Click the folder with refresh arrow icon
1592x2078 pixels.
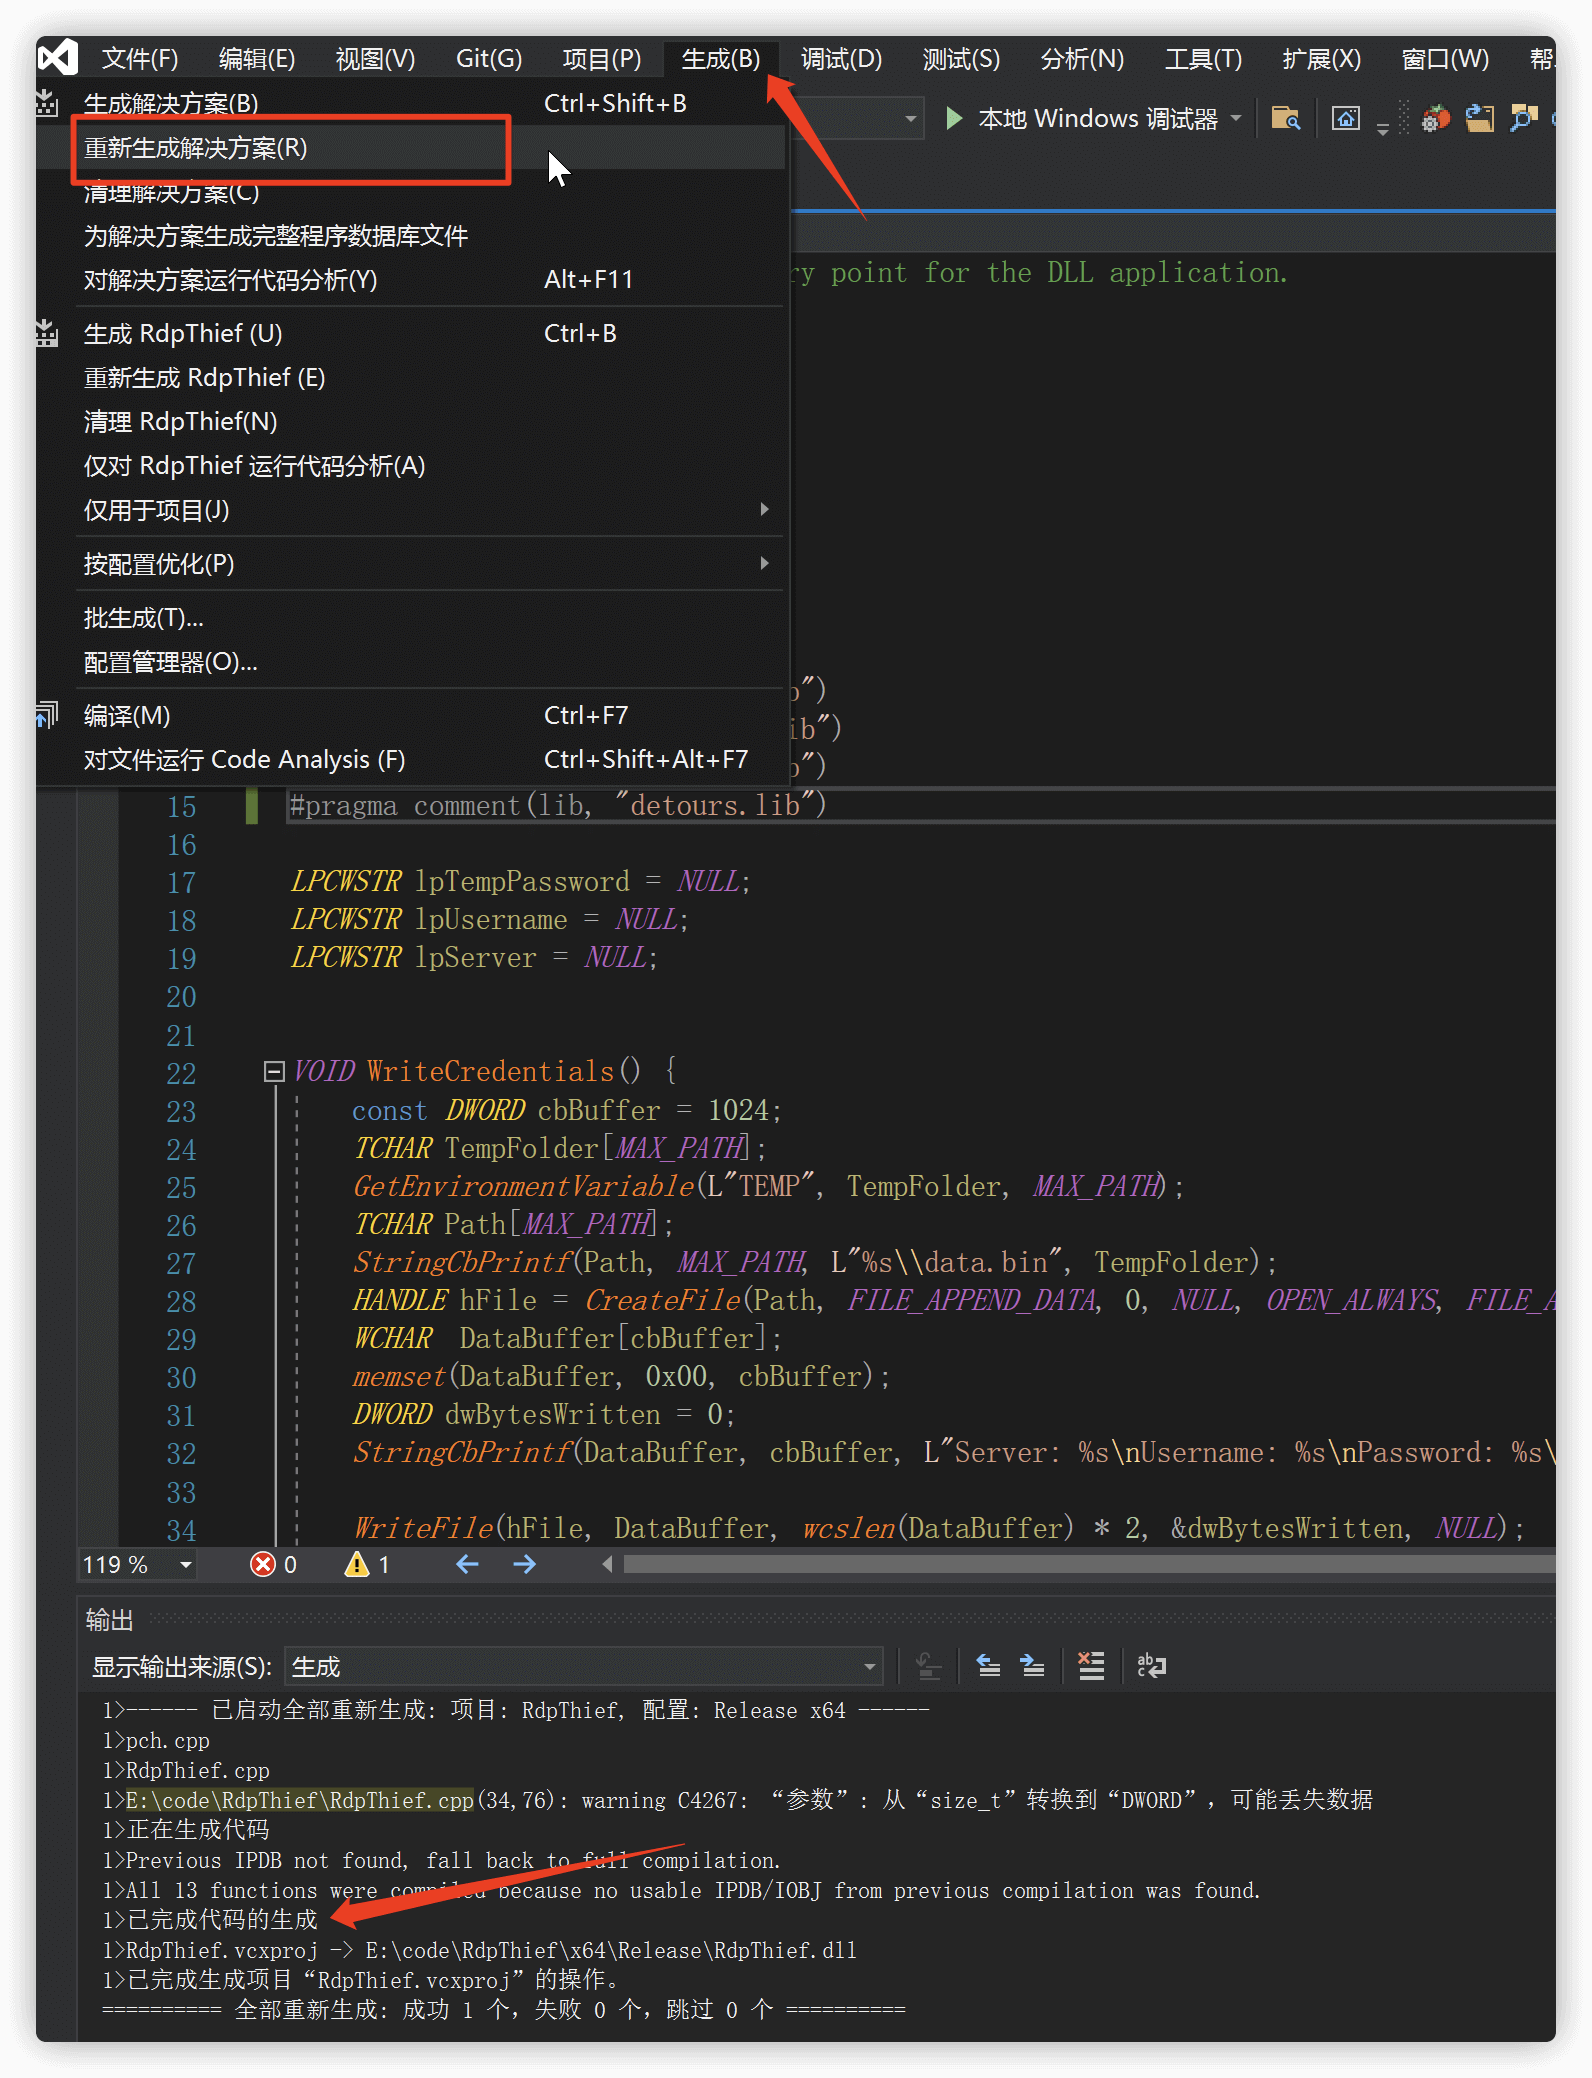point(1479,118)
